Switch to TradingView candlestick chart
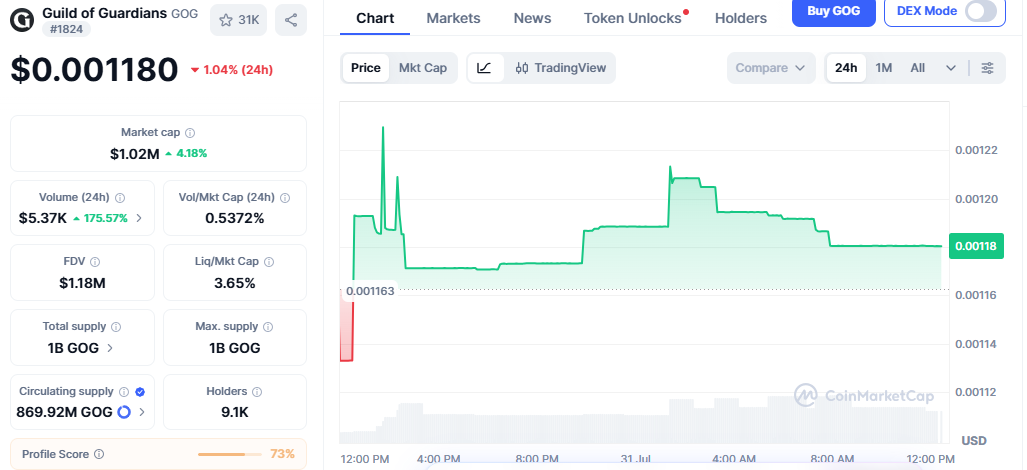Screen dimensions: 1027x470 (x=561, y=68)
